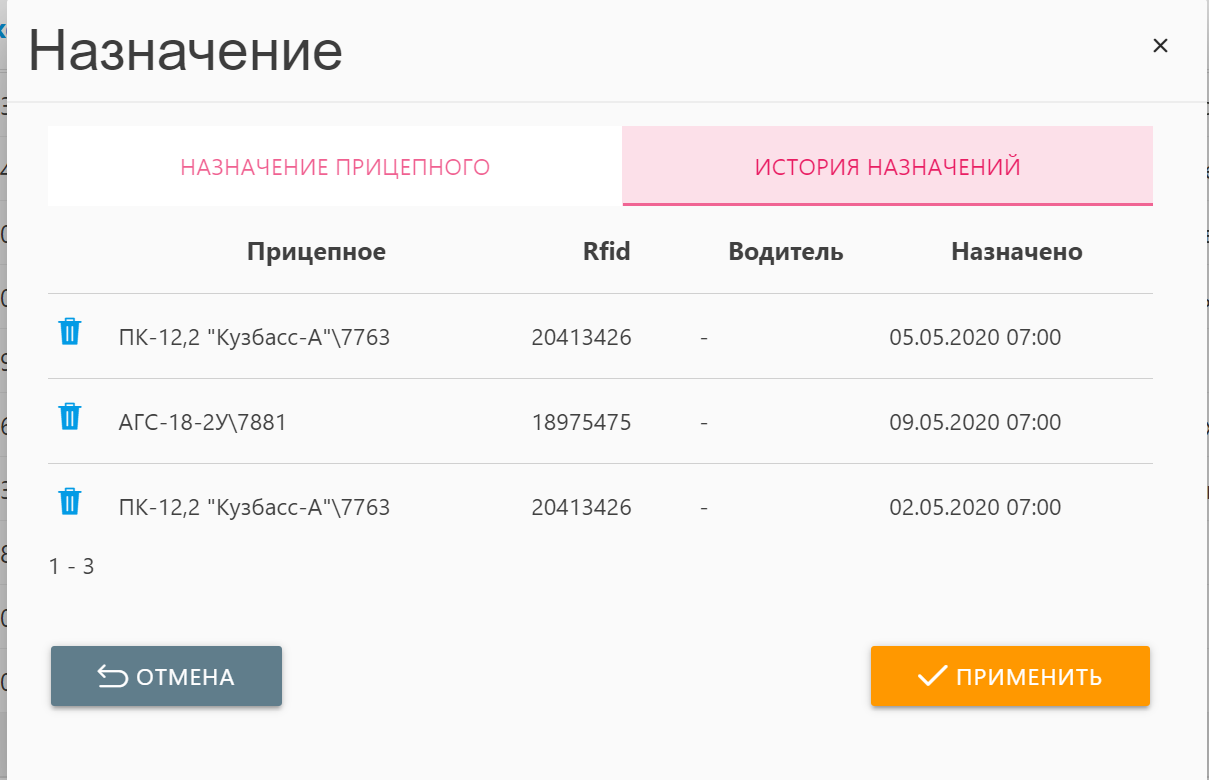Screen dimensions: 1209x780
Task: Close the Назначение dialog with X
Action: 1160,46
